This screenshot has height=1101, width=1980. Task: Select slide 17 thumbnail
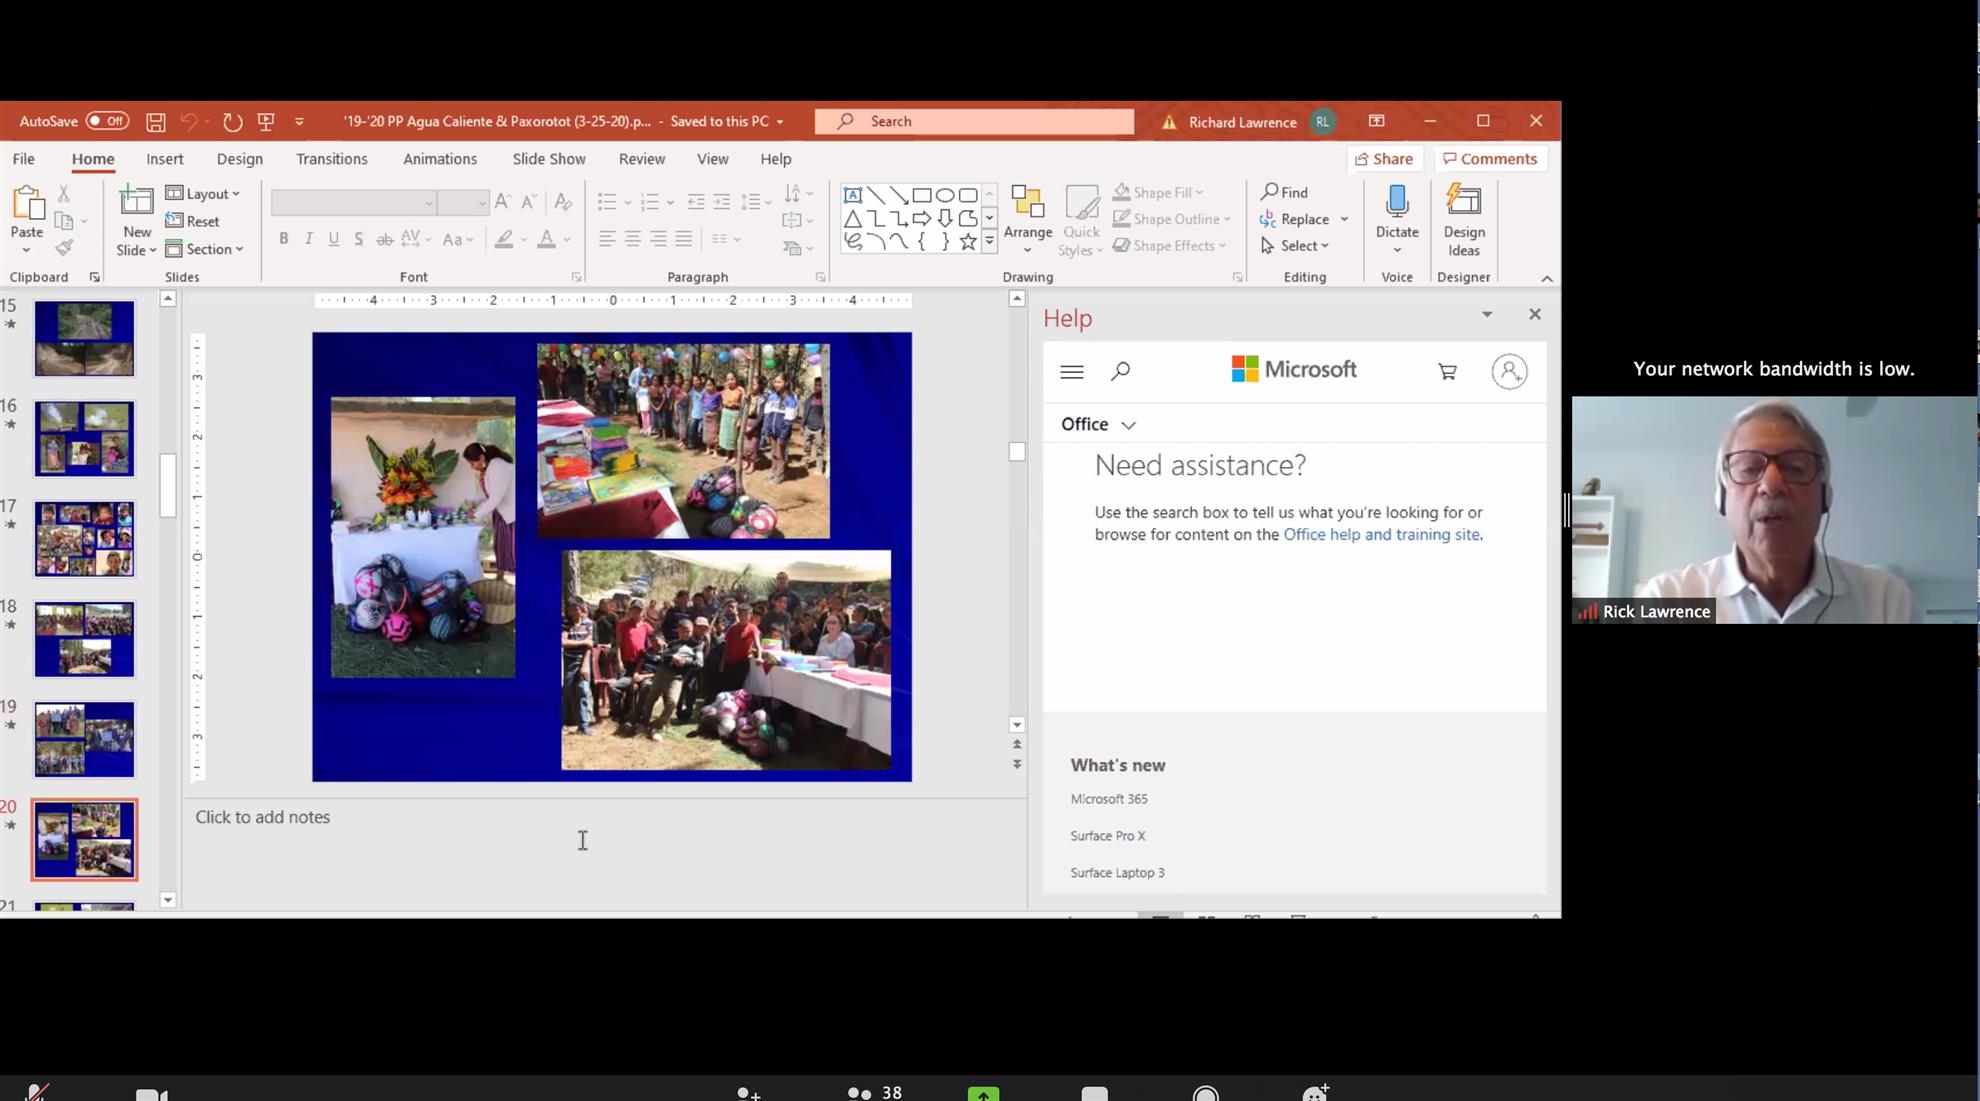pyautogui.click(x=84, y=539)
